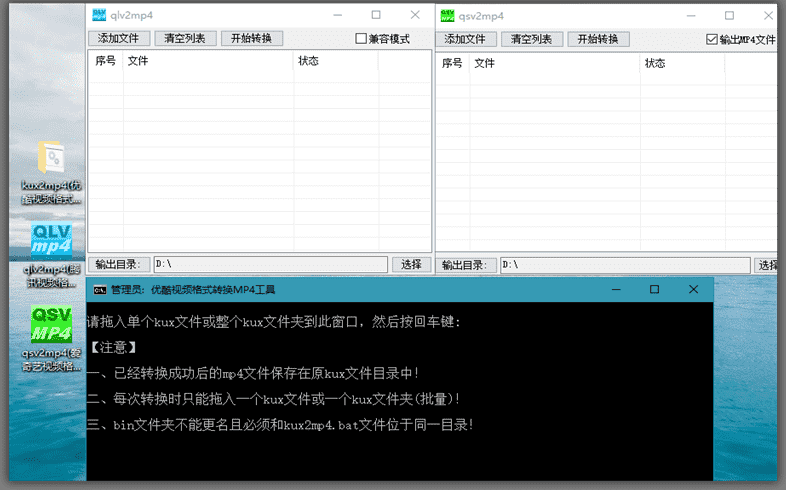Click console note 一 about saved mp4 files
786x490 pixels.
pyautogui.click(x=253, y=373)
